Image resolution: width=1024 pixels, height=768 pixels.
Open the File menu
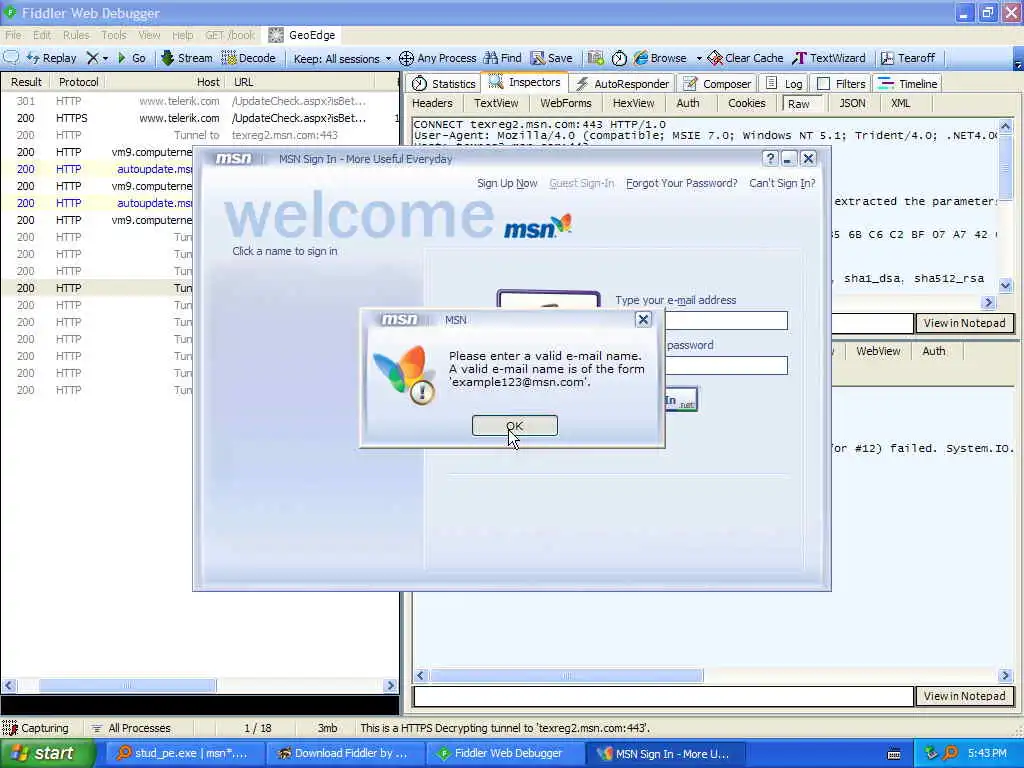pyautogui.click(x=13, y=35)
